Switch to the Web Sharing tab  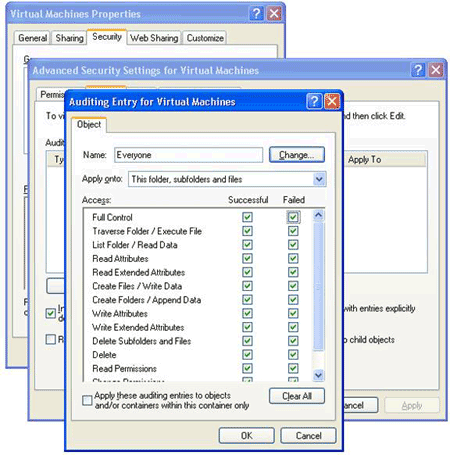(154, 38)
